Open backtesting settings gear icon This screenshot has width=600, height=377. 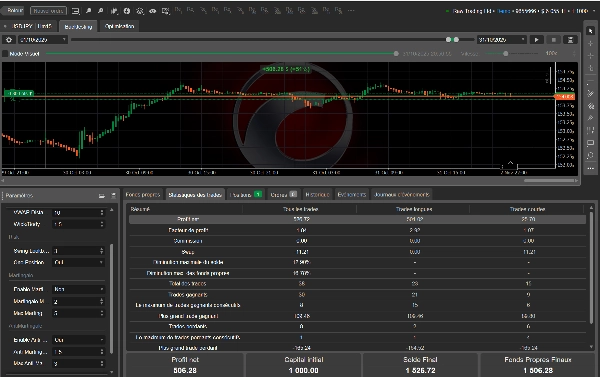(x=9, y=40)
